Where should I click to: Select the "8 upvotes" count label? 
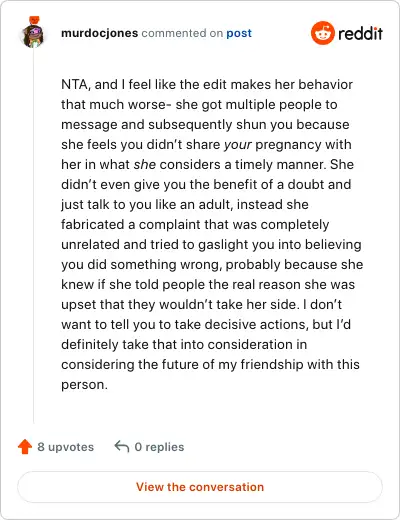(66, 447)
